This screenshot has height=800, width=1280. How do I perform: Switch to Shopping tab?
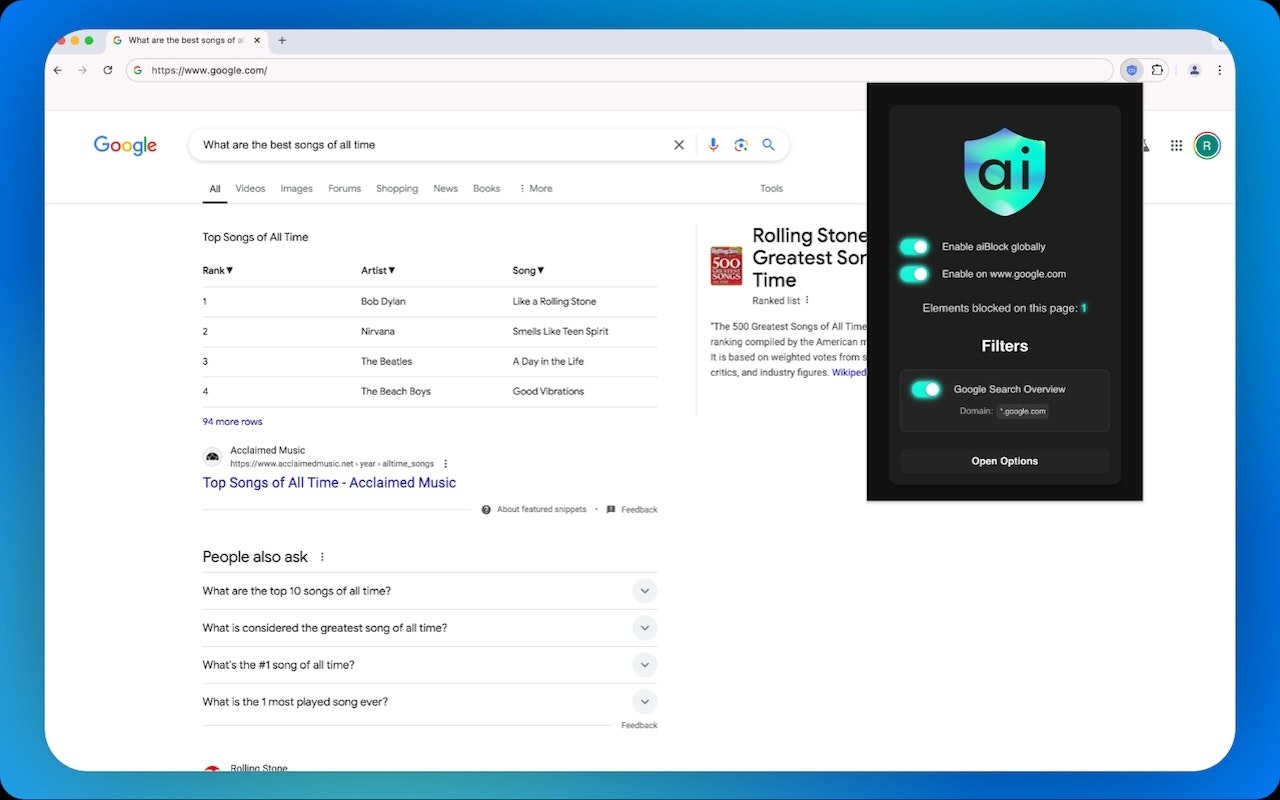tap(397, 188)
